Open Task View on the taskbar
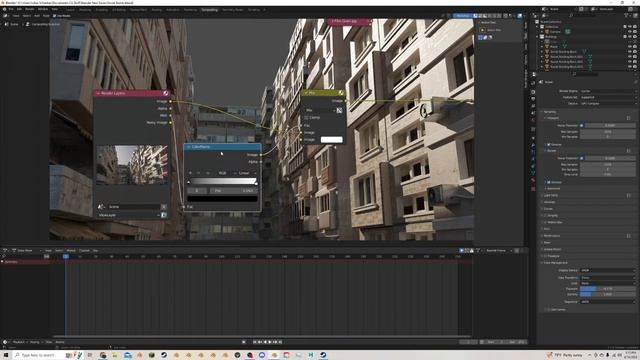The width and height of the screenshot is (640, 360). tap(90, 355)
